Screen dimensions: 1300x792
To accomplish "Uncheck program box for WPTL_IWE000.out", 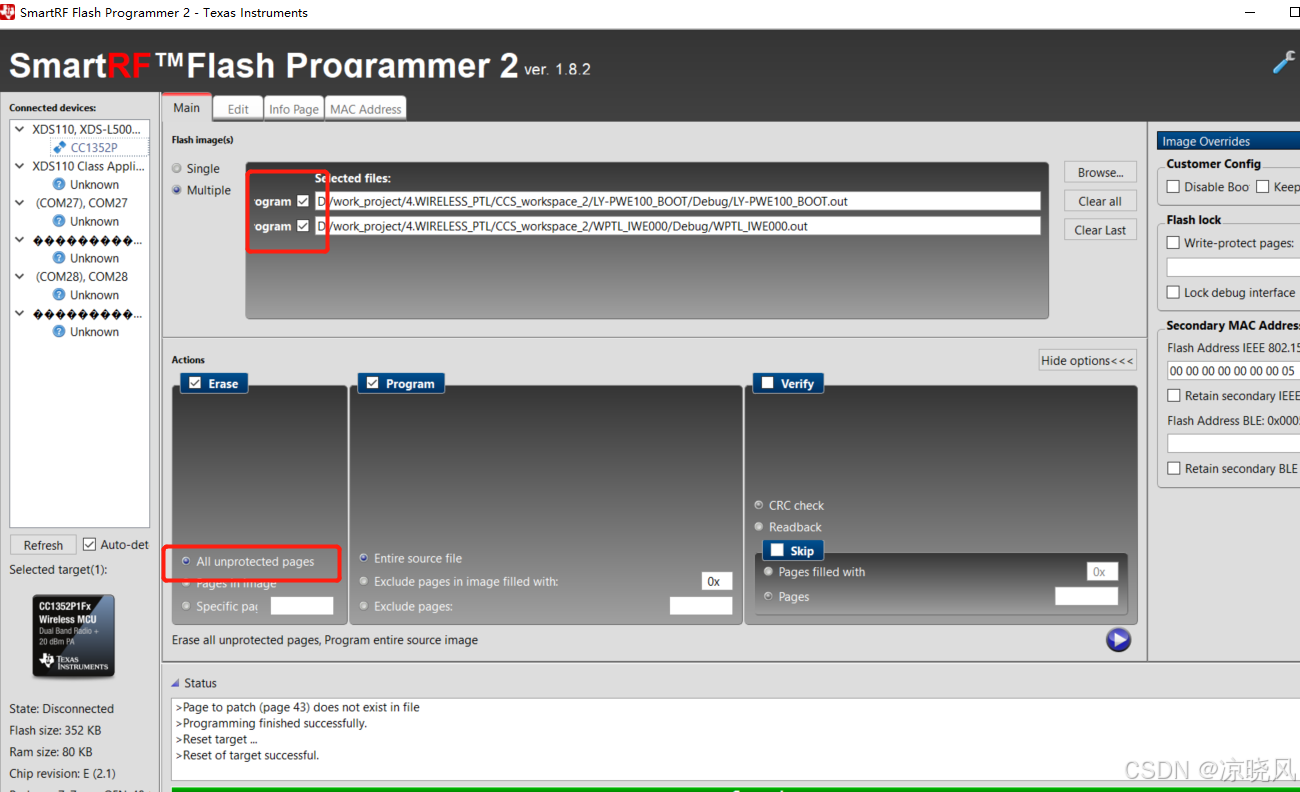I will click(x=303, y=226).
